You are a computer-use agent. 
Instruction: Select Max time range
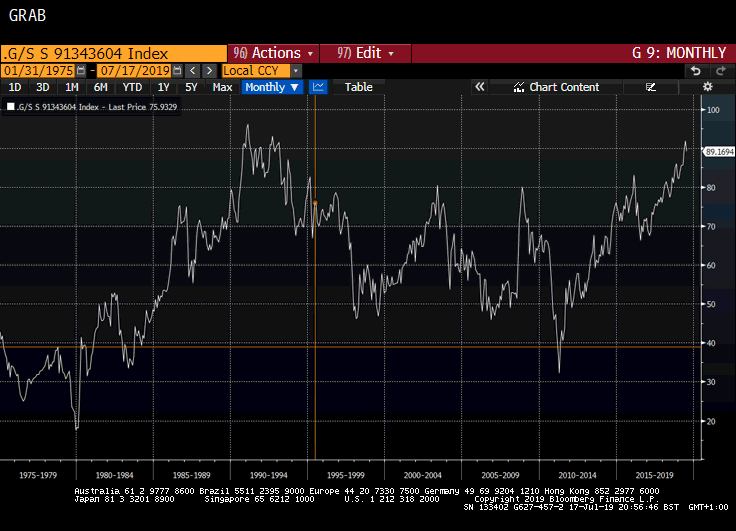click(222, 87)
